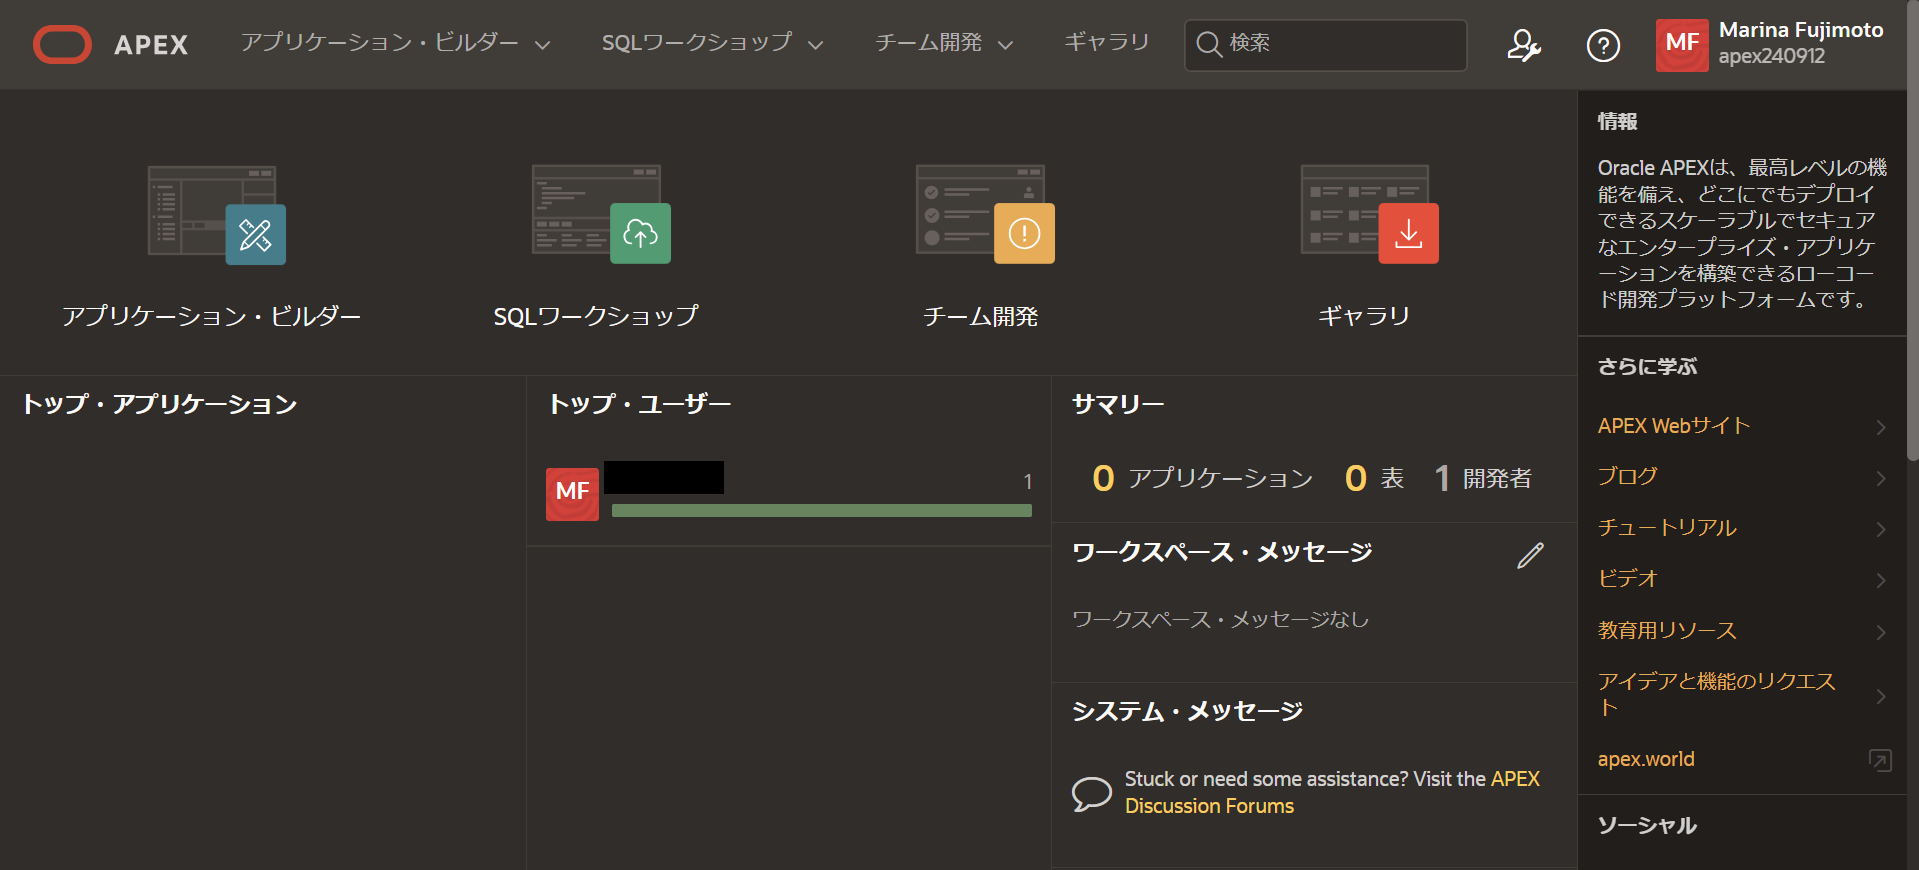Open the アプリケーション・ビルダー large icon
The height and width of the screenshot is (870, 1919).
[217, 214]
